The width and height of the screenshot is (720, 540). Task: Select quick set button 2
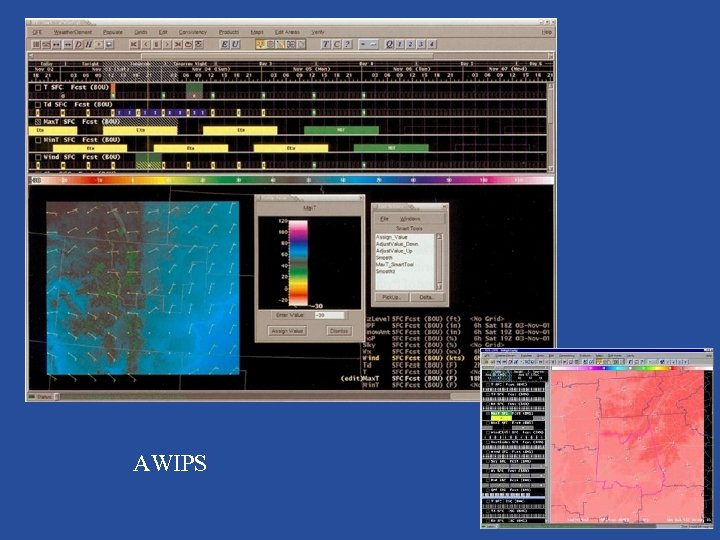coord(411,45)
